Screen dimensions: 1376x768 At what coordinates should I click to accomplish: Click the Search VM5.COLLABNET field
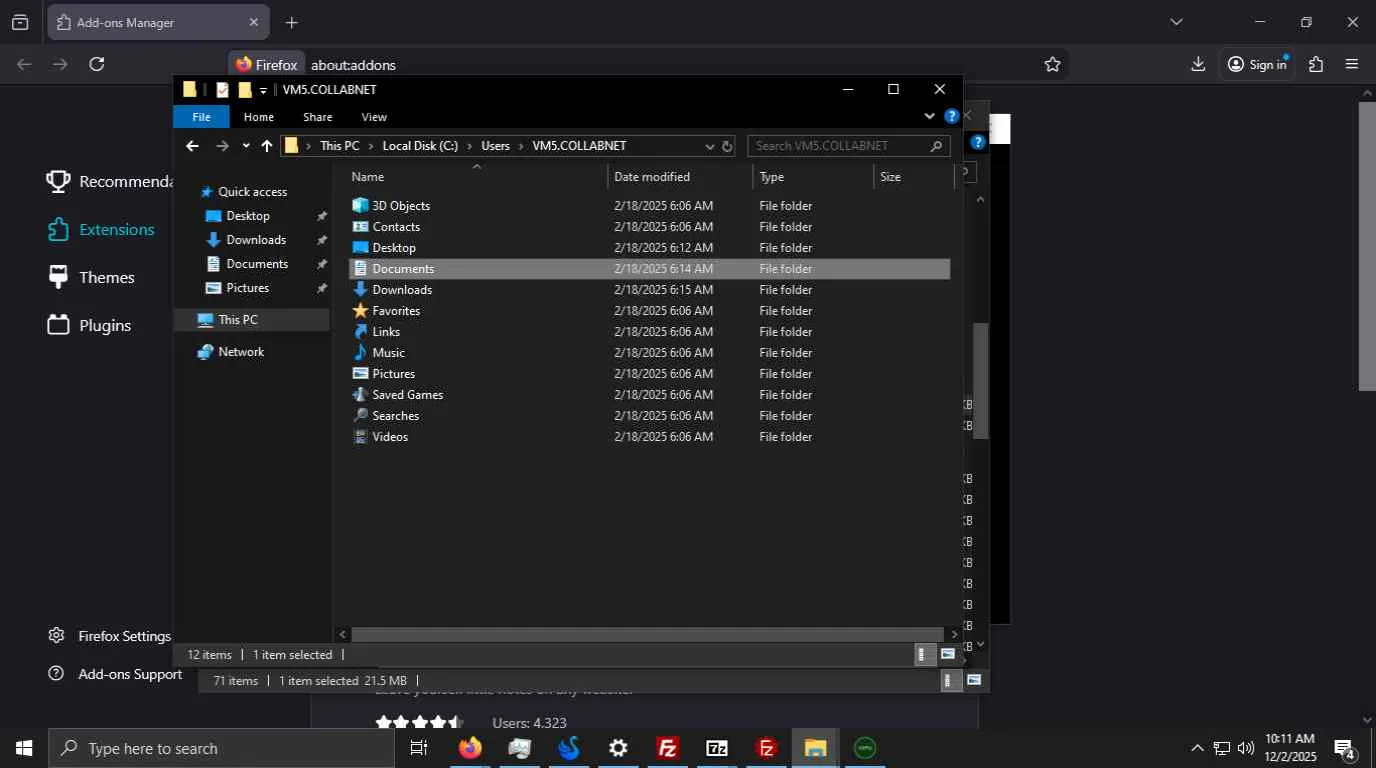coord(848,146)
